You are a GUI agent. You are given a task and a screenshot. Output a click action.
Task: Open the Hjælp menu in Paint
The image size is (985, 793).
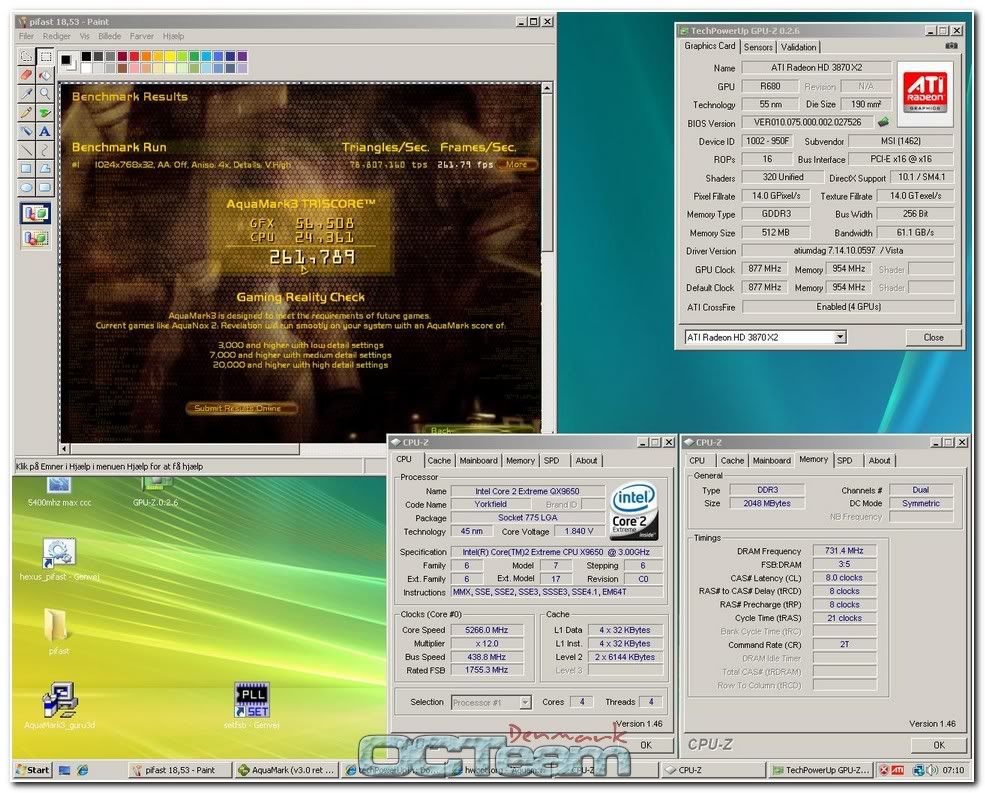[173, 36]
